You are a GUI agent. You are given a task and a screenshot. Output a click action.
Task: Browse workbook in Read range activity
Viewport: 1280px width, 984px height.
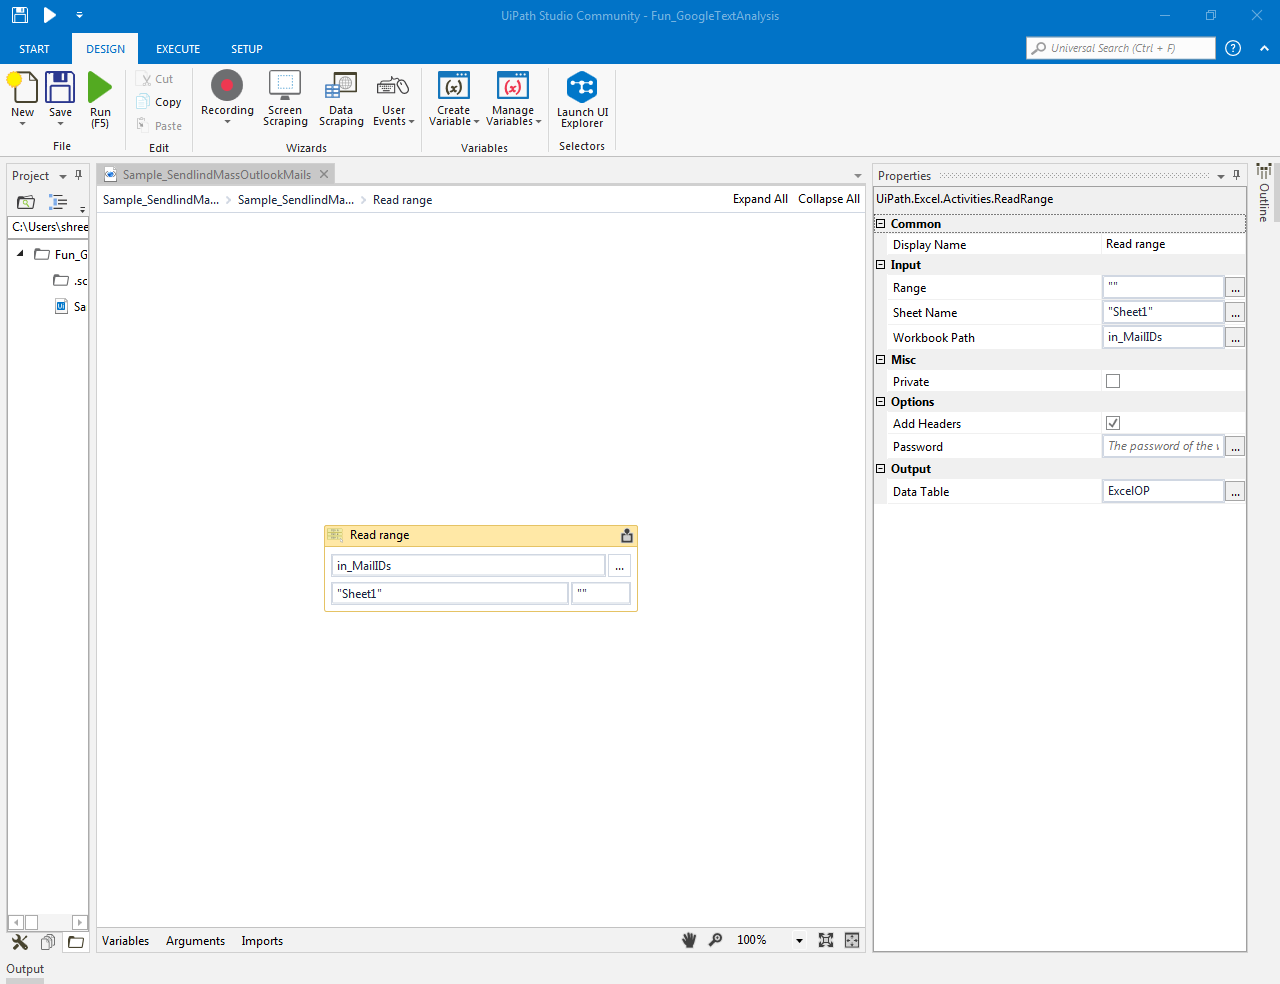click(x=620, y=566)
